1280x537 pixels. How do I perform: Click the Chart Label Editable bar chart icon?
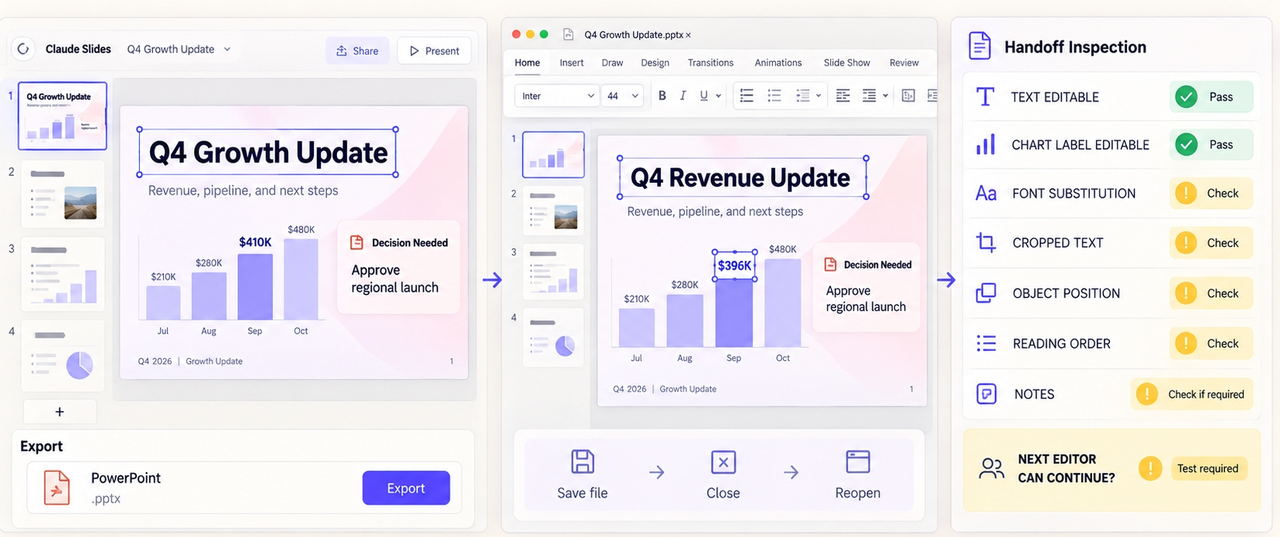[x=985, y=144]
